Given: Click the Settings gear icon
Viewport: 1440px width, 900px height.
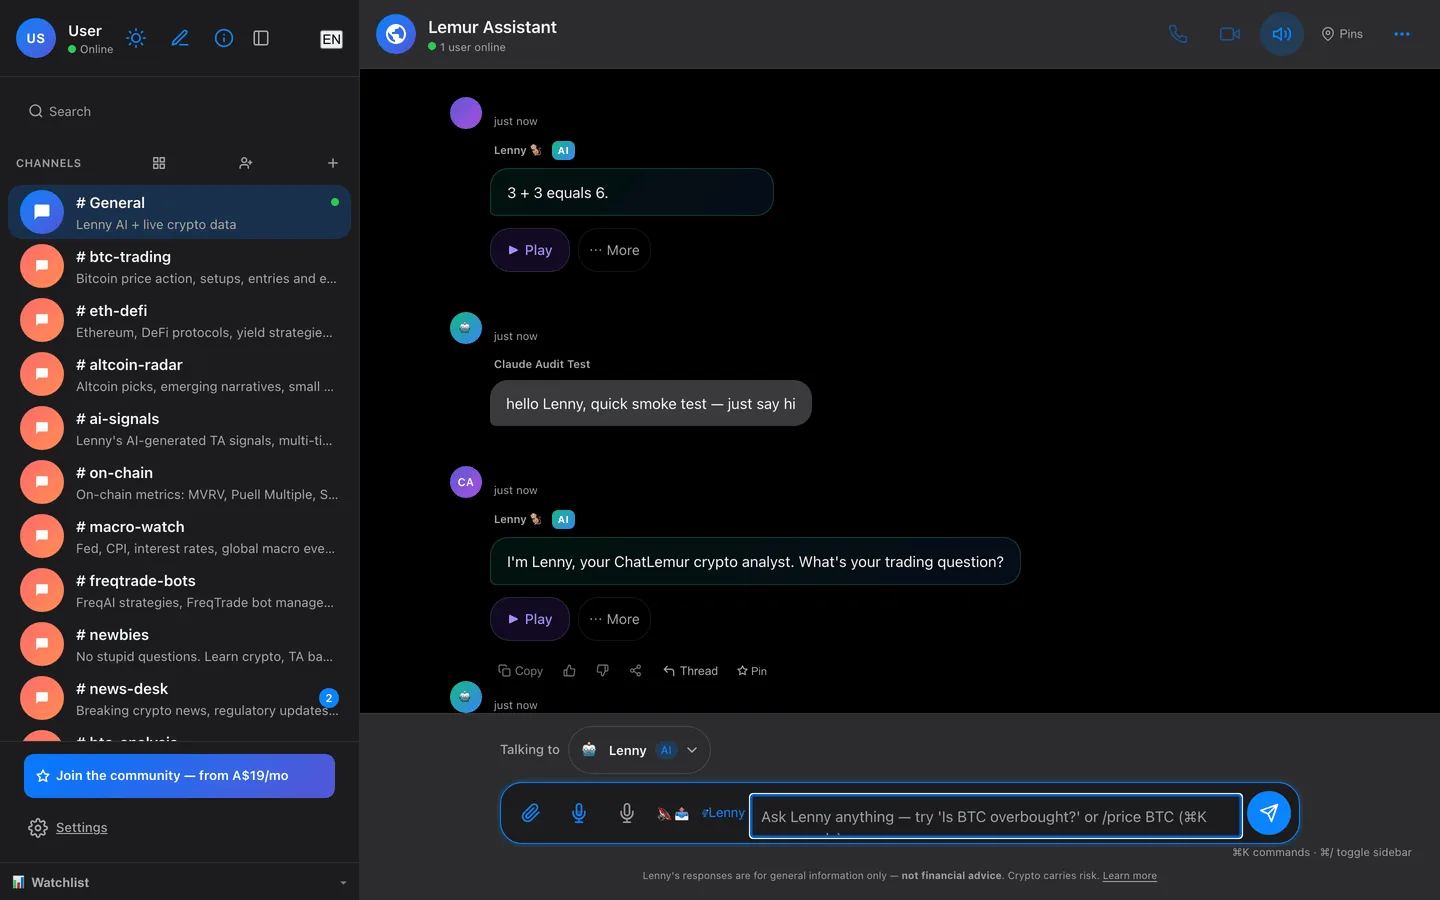Looking at the screenshot, I should 38,828.
